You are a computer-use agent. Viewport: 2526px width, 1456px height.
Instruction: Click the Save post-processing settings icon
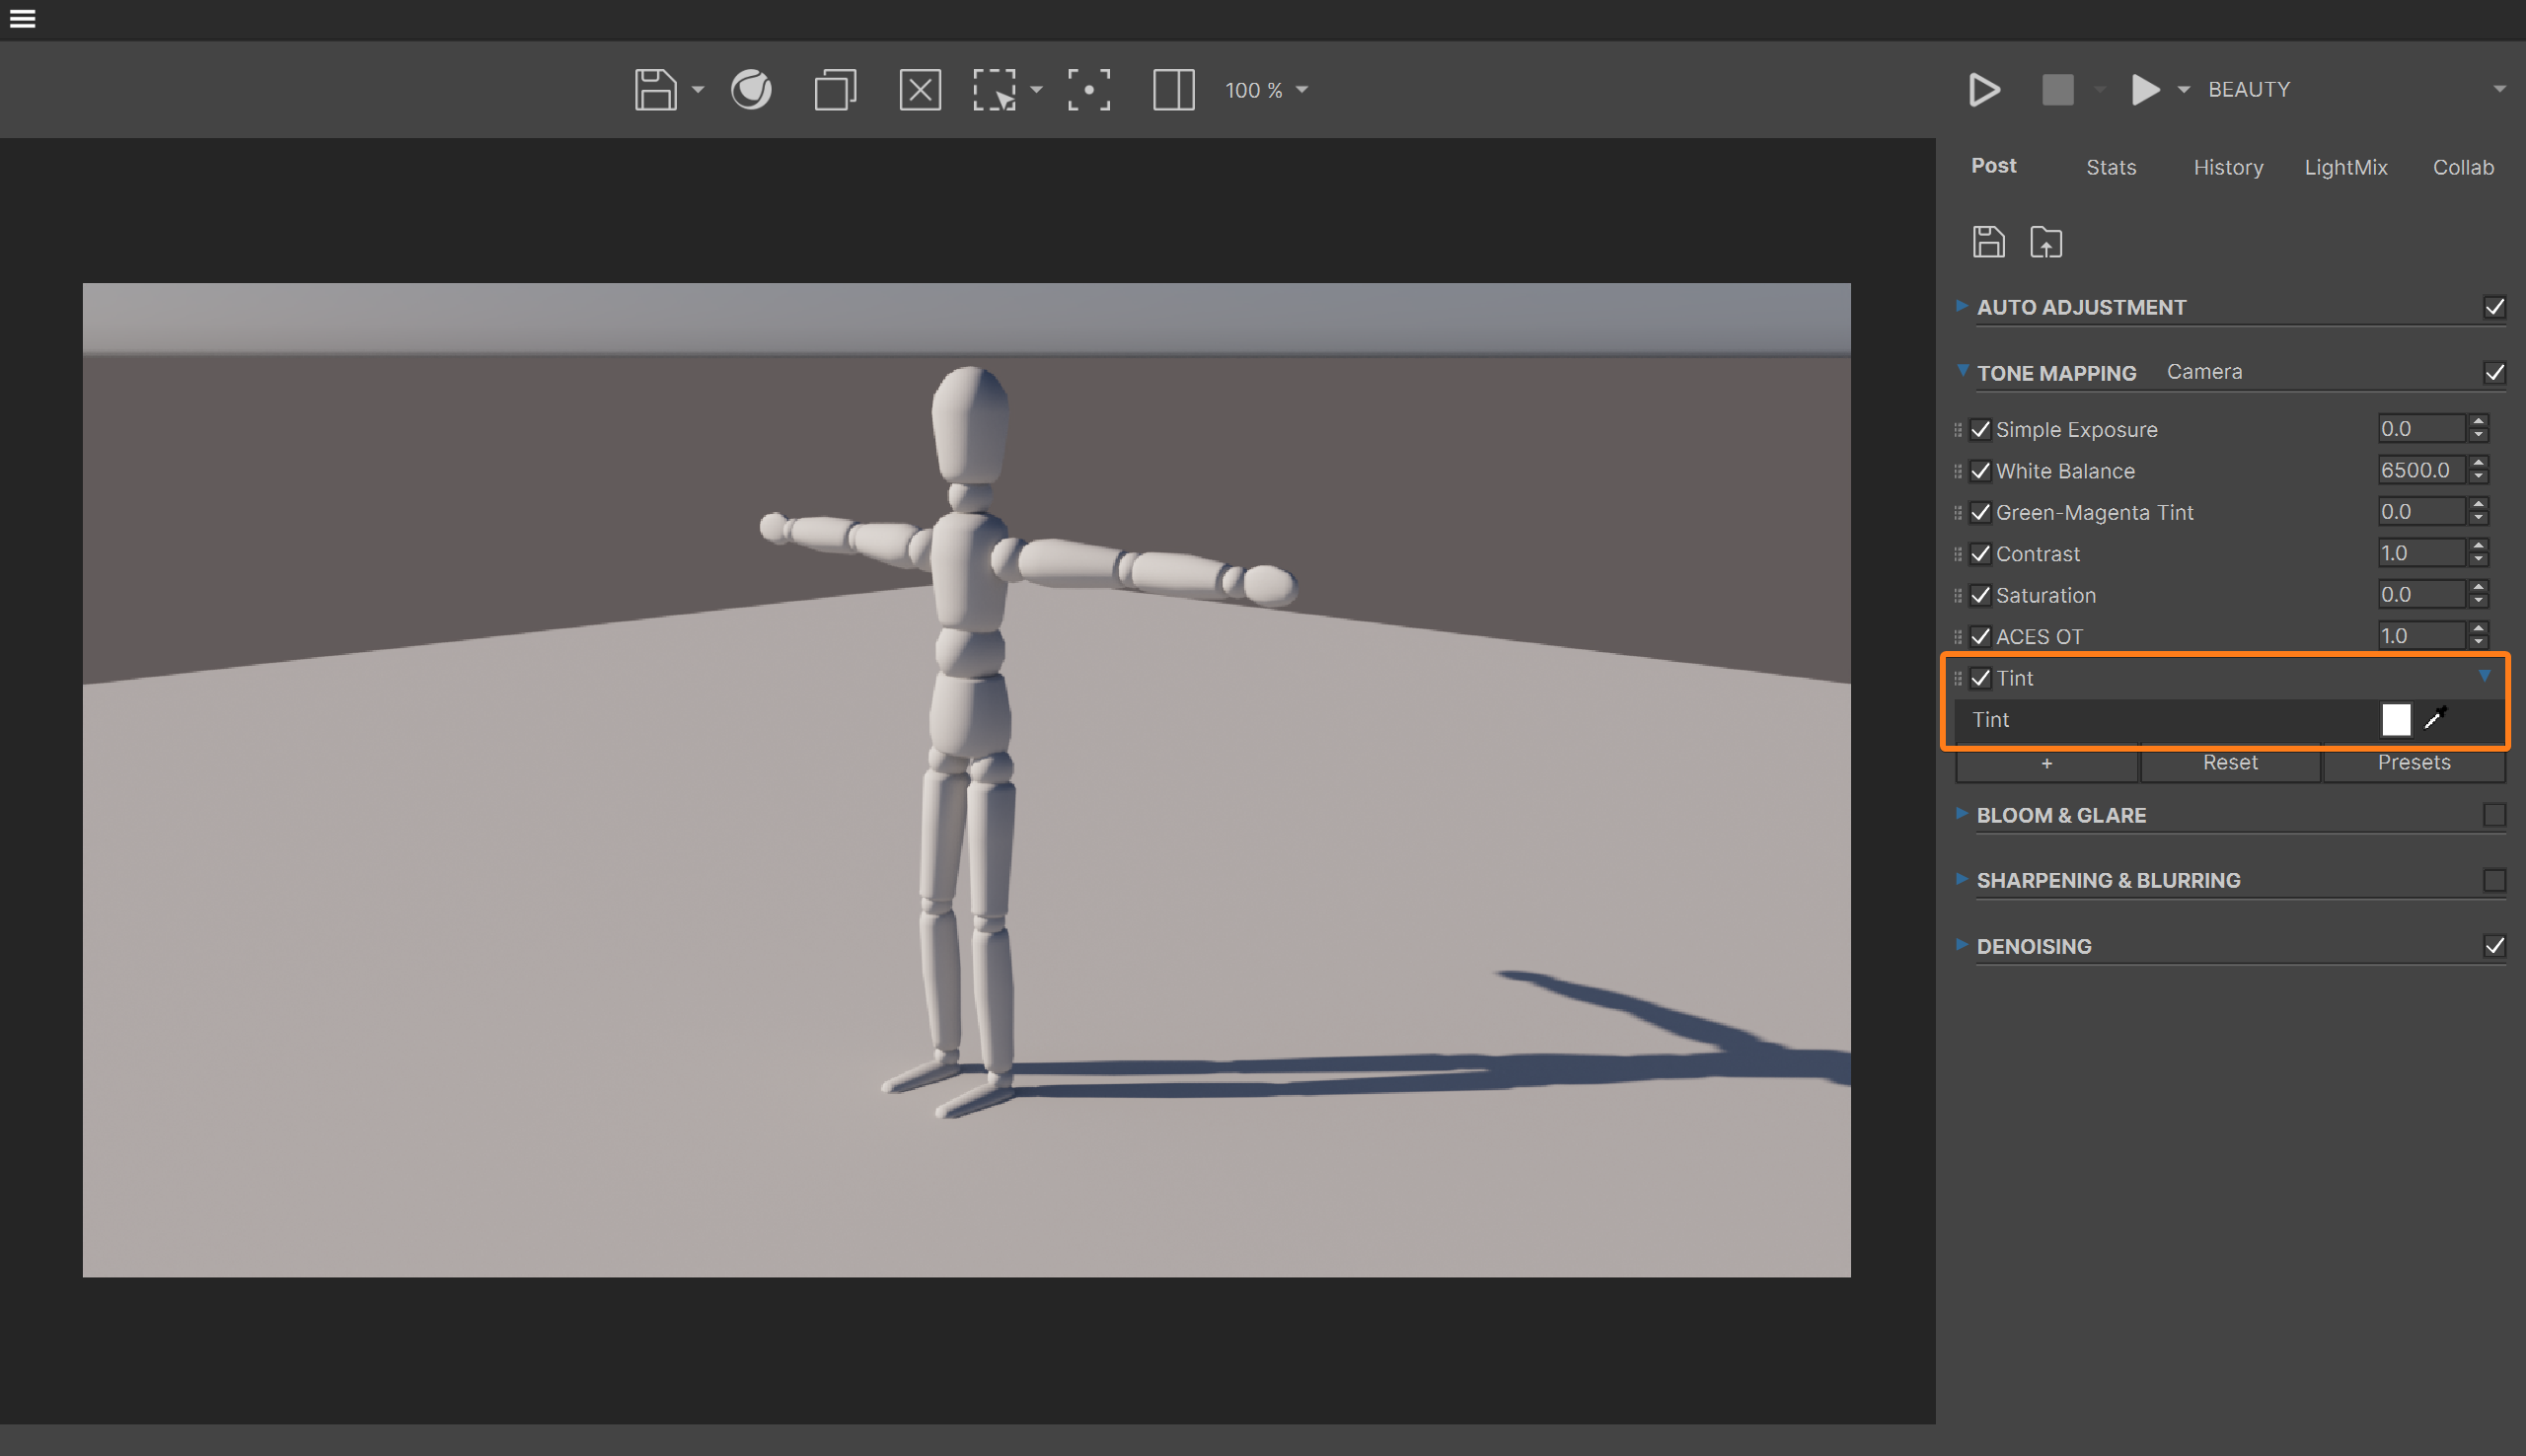click(1988, 242)
